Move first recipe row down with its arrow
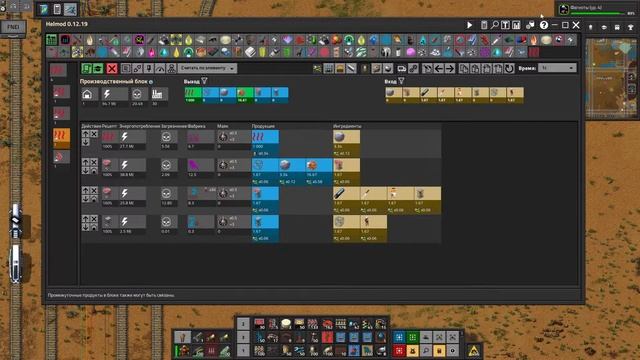Viewport: 640px width, 360px height. pyautogui.click(x=85, y=142)
